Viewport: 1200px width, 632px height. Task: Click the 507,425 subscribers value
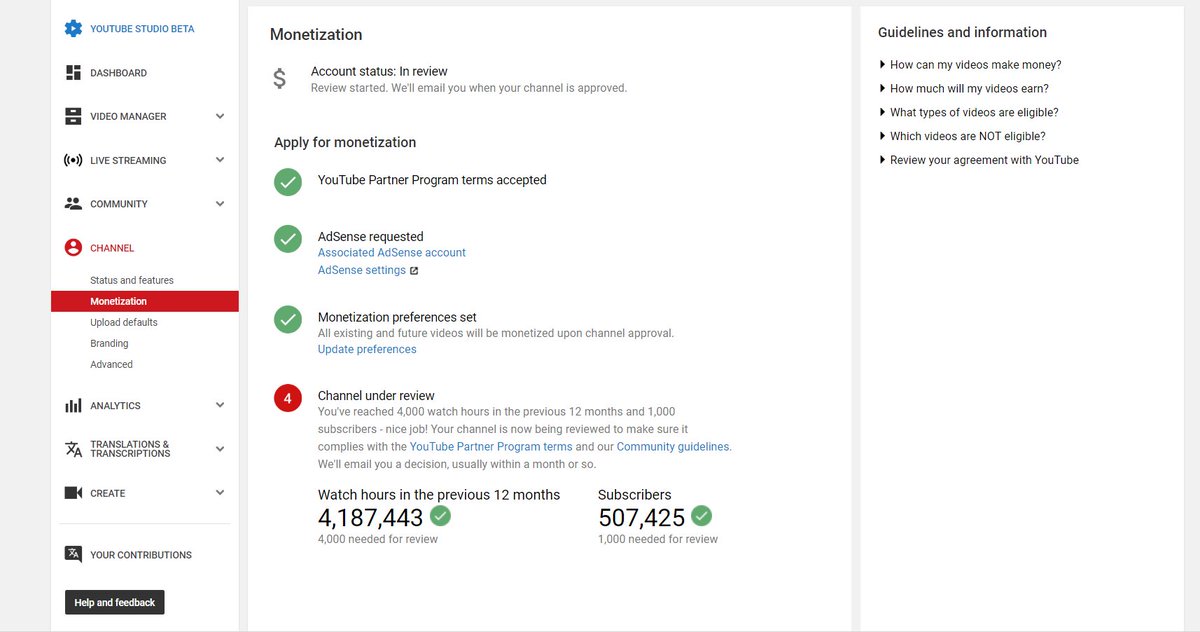tap(642, 517)
